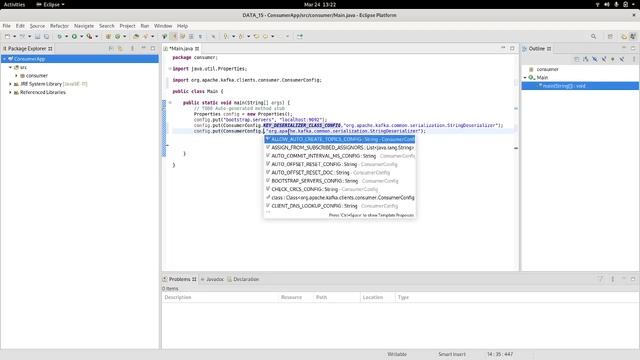Open the Navigate menu

tap(84, 26)
